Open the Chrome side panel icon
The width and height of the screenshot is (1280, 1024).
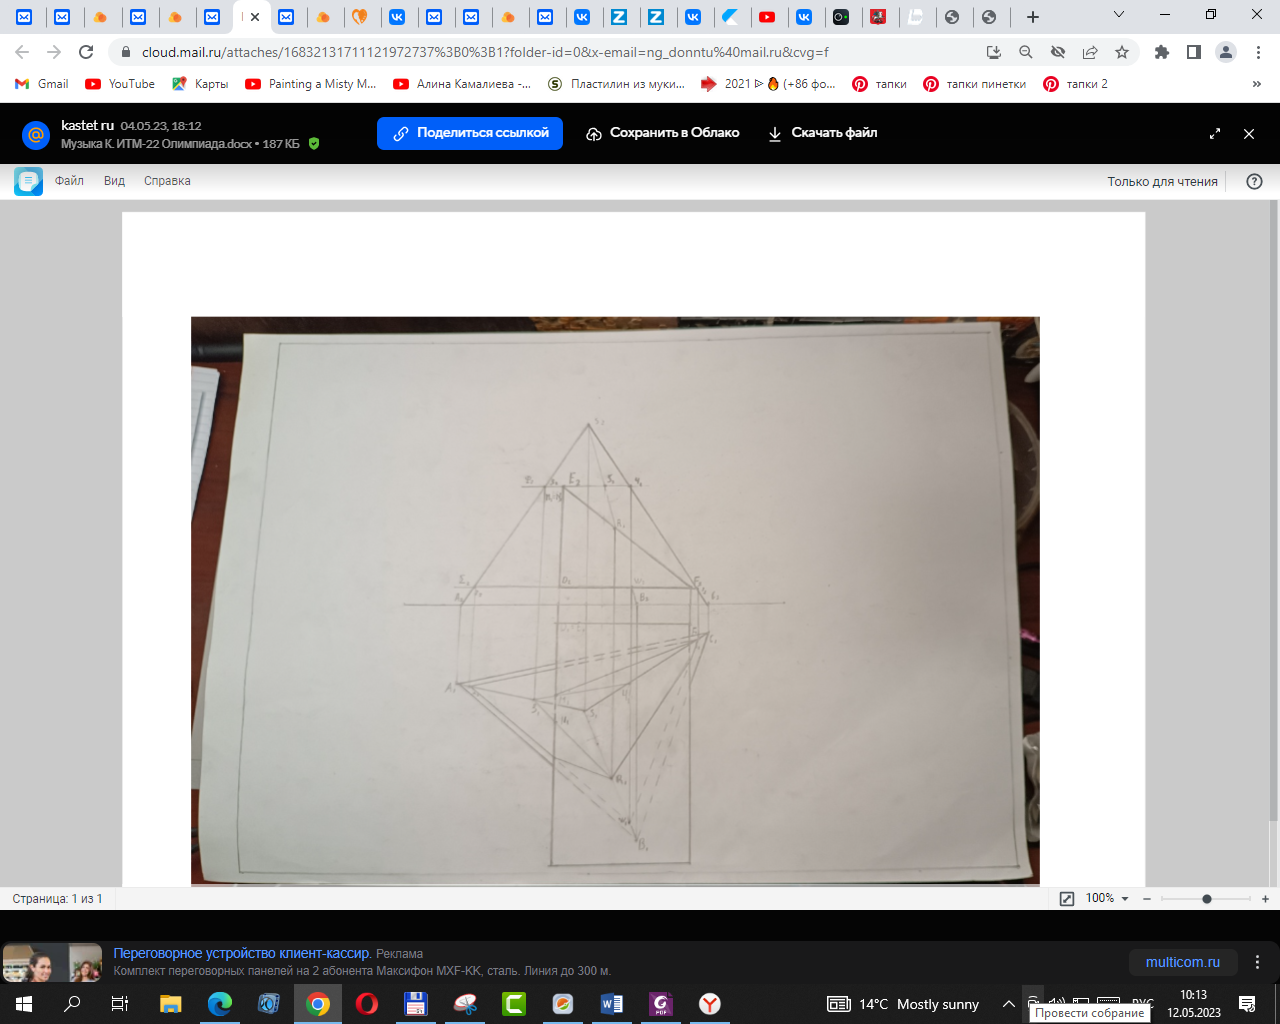point(1193,52)
